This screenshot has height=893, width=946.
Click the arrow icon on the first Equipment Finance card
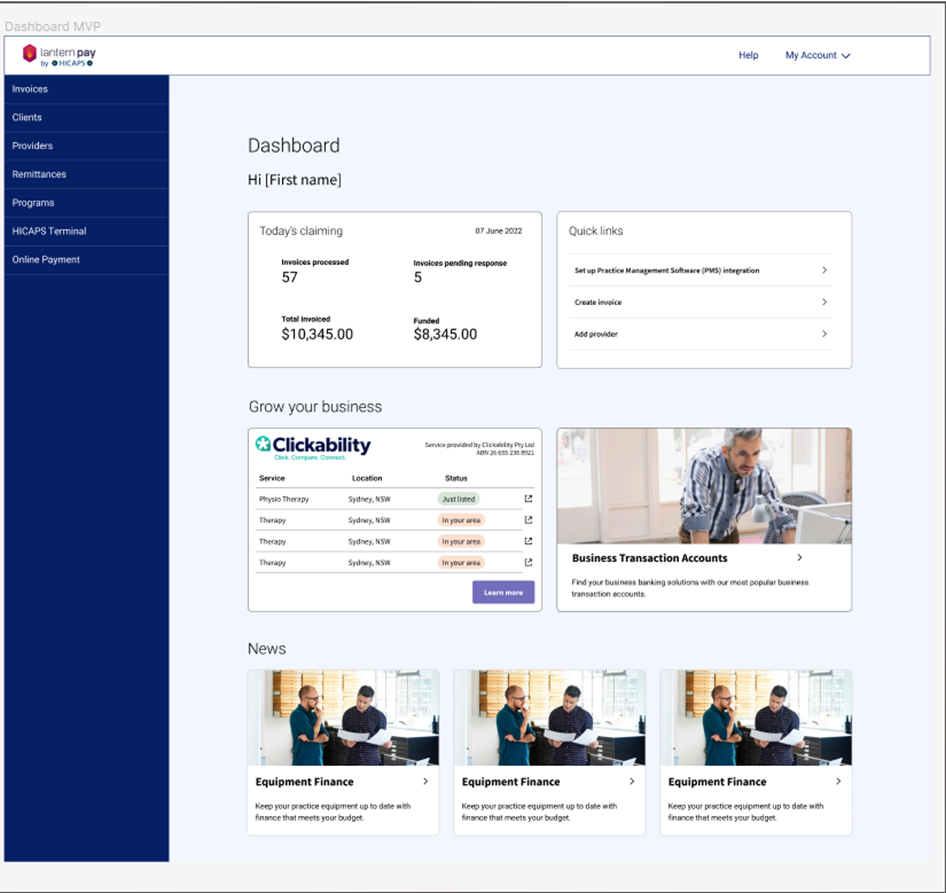(426, 782)
